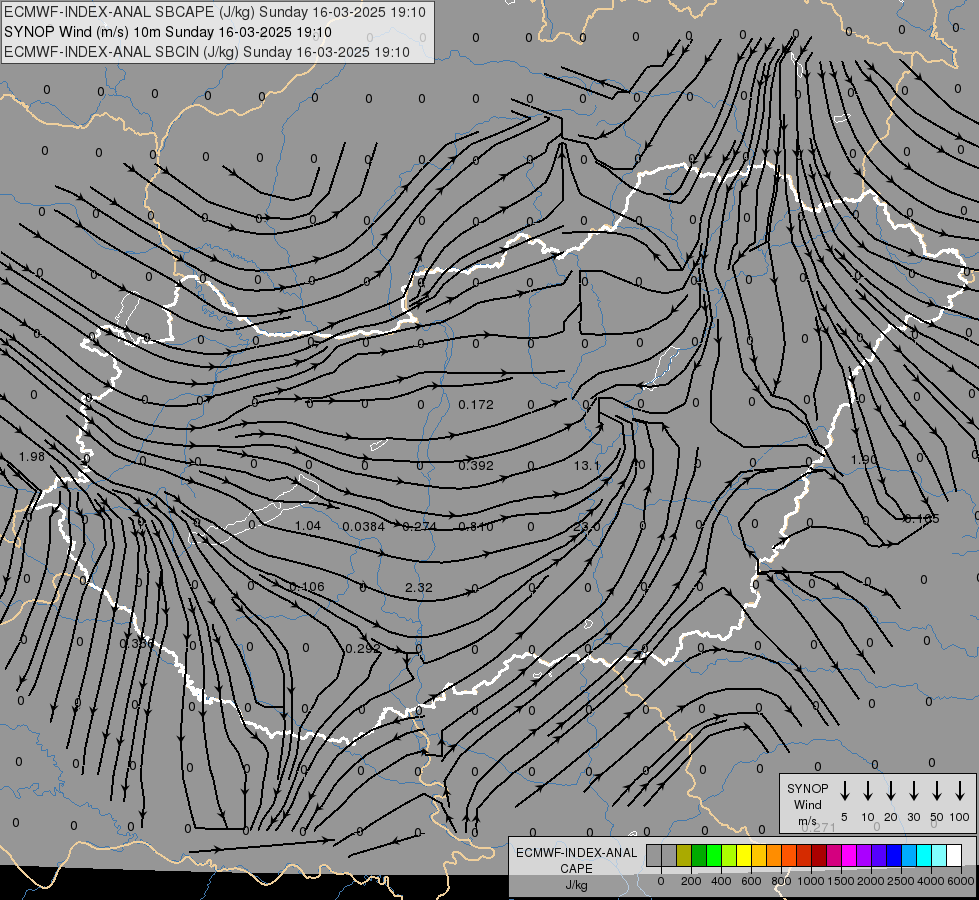979x900 pixels.
Task: Choose the pale cyan CAPE legend swatch
Action: tap(939, 855)
